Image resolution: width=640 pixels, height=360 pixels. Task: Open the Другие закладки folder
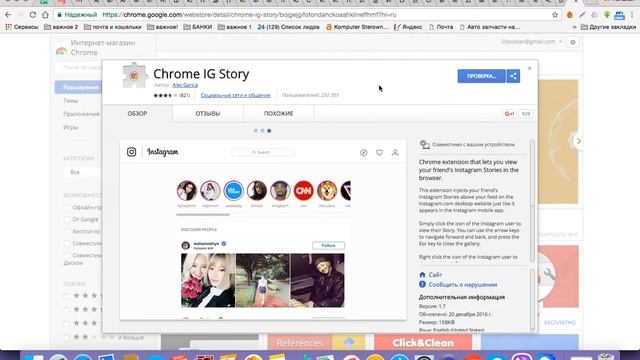click(608, 27)
